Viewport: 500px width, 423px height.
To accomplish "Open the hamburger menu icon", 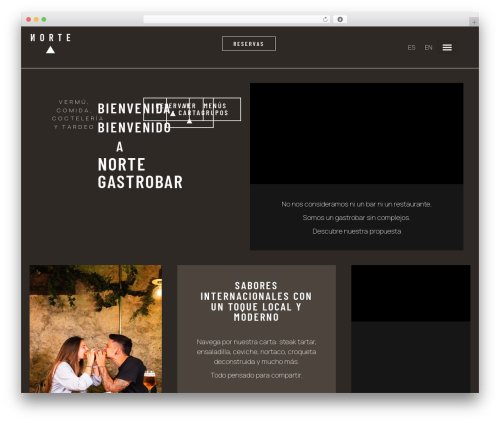I will [447, 48].
